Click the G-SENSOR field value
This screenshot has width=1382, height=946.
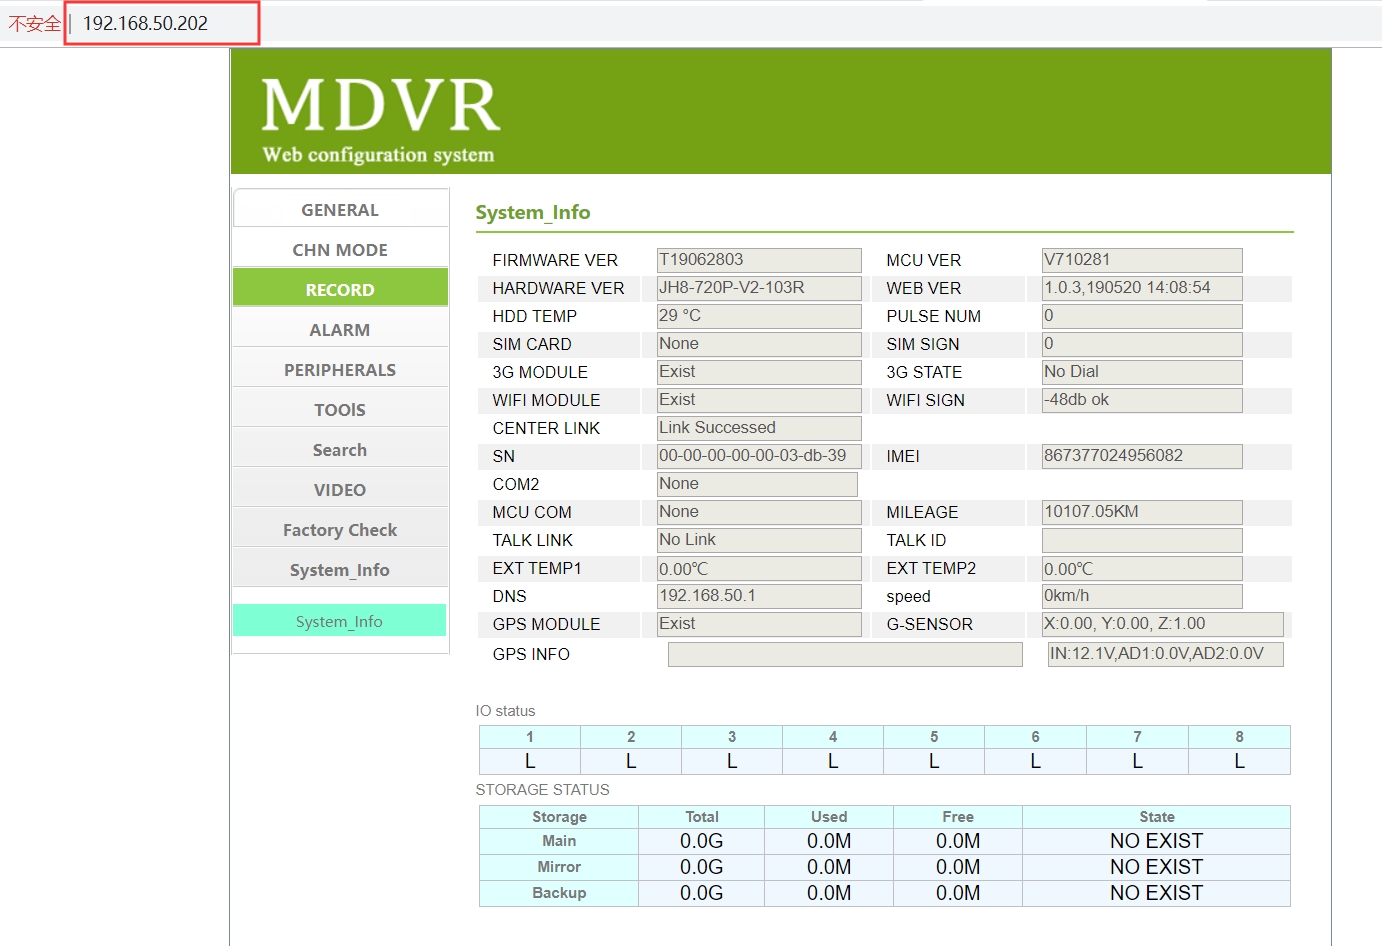click(x=1162, y=624)
